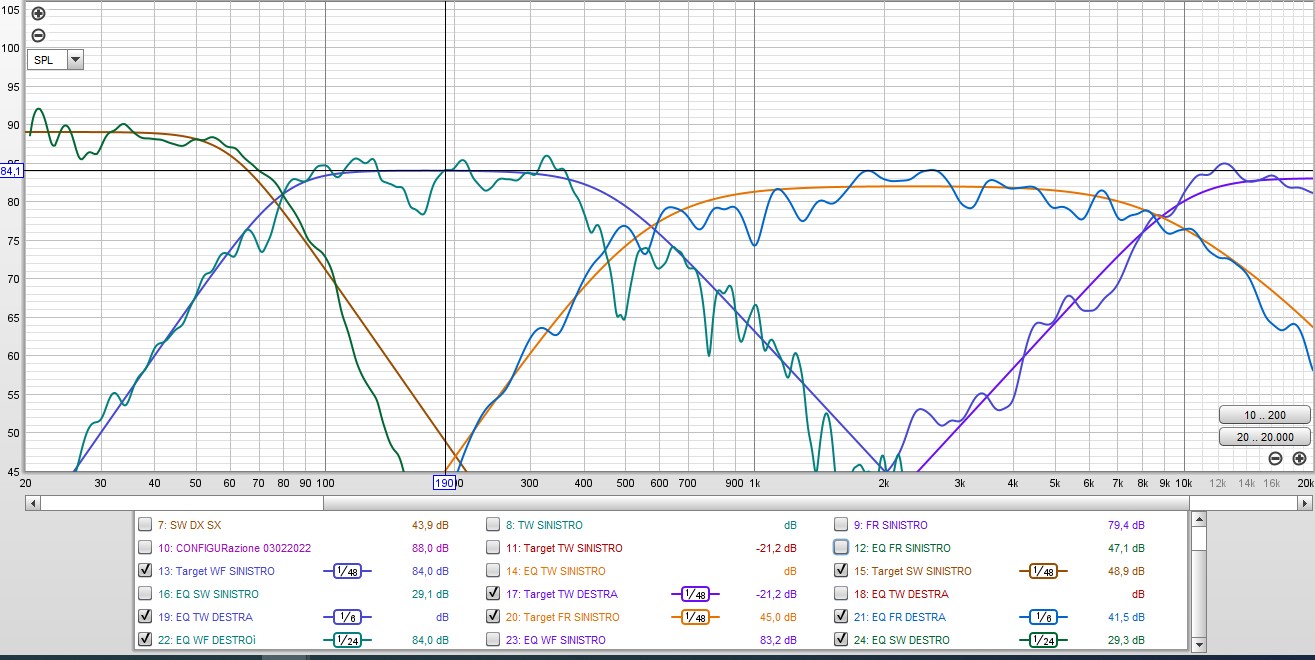Select the '9: FR SINISTRO' legend label
This screenshot has width=1315, height=660.
pos(891,525)
